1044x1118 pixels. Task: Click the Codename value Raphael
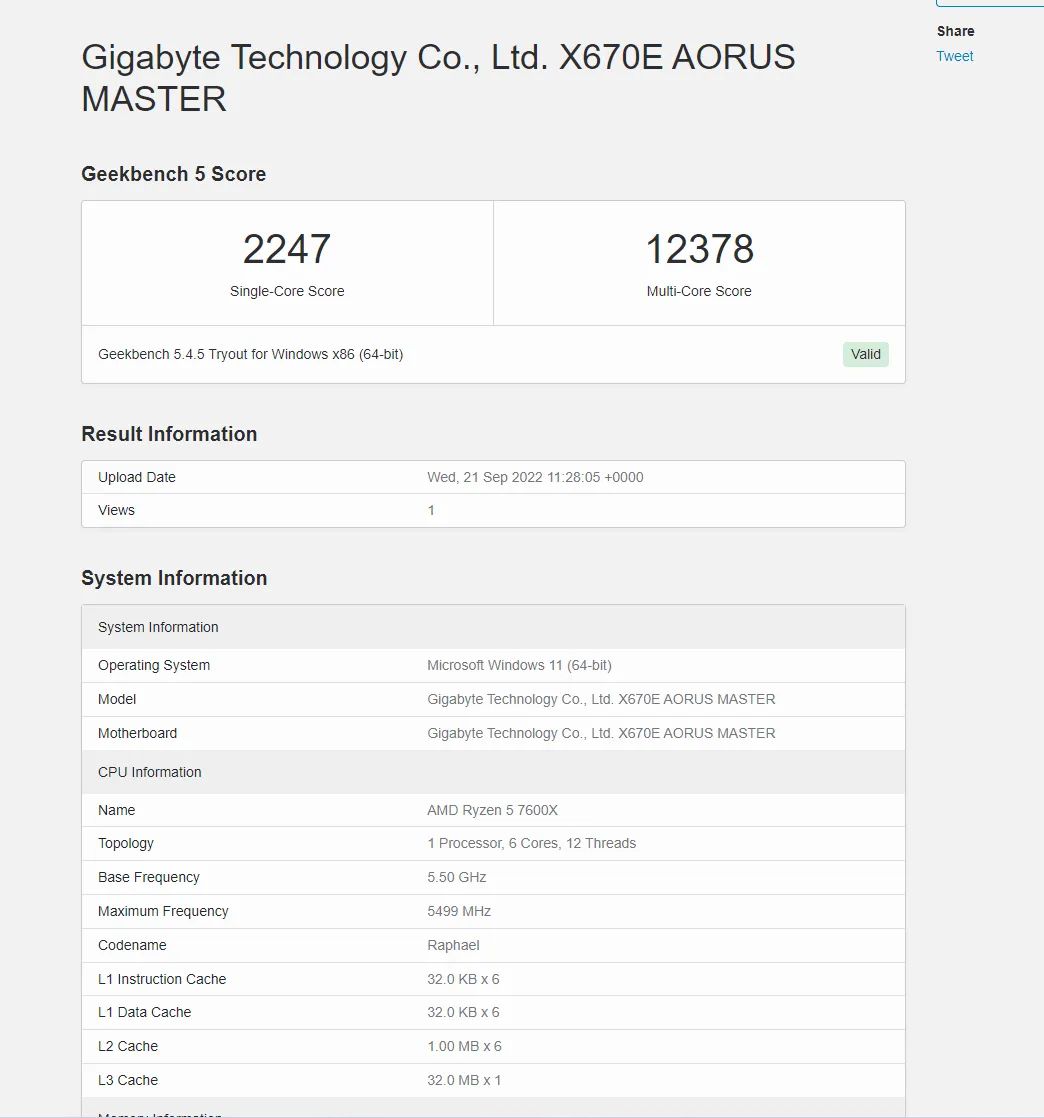pyautogui.click(x=453, y=945)
